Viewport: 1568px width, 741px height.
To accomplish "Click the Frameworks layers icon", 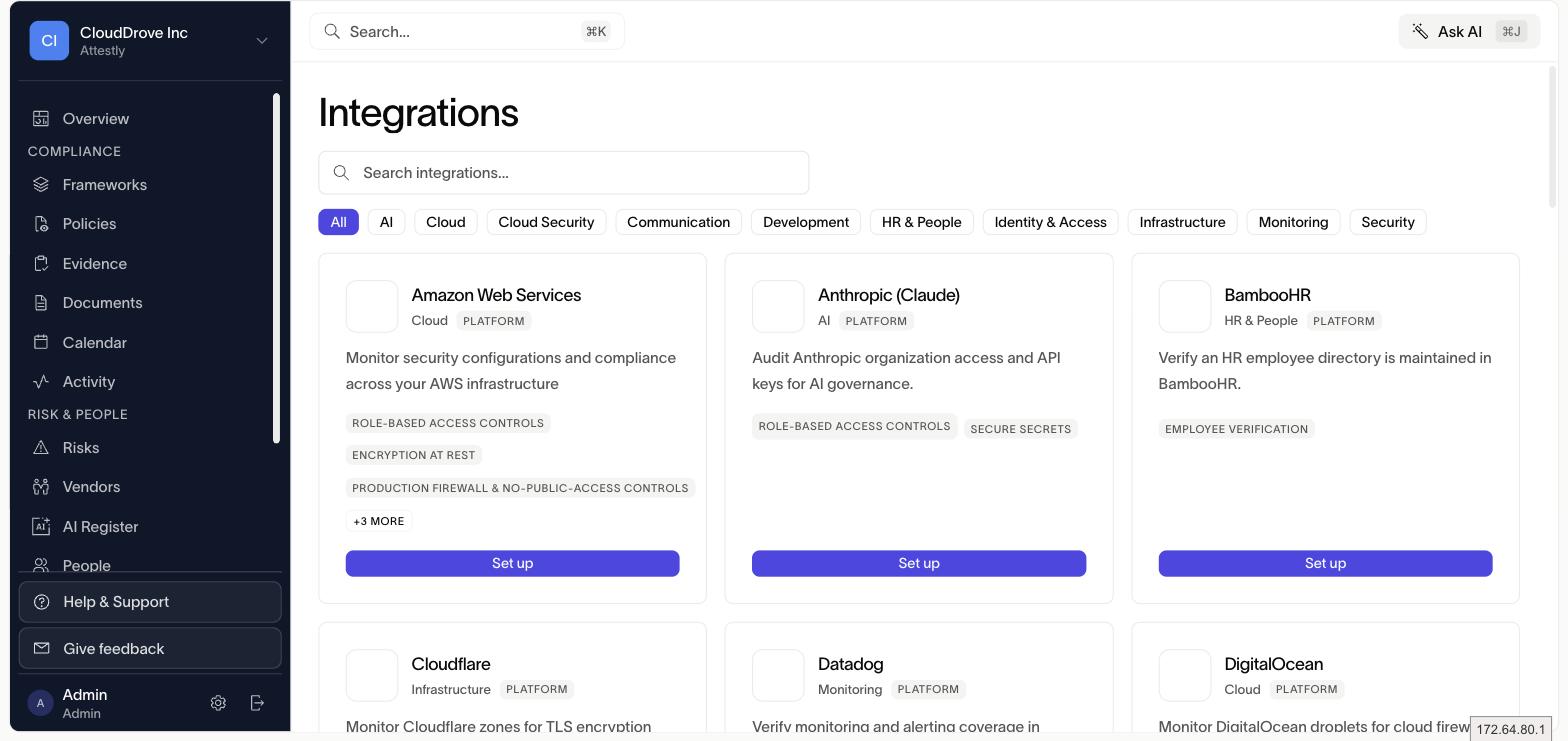I will [x=41, y=184].
